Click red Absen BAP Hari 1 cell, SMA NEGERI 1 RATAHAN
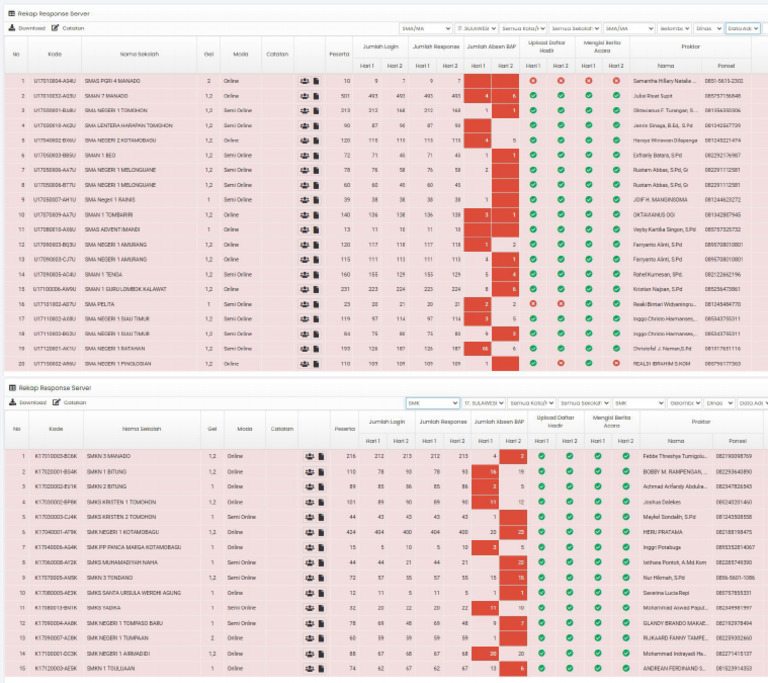Viewport: 768px width, 683px height. 478,349
